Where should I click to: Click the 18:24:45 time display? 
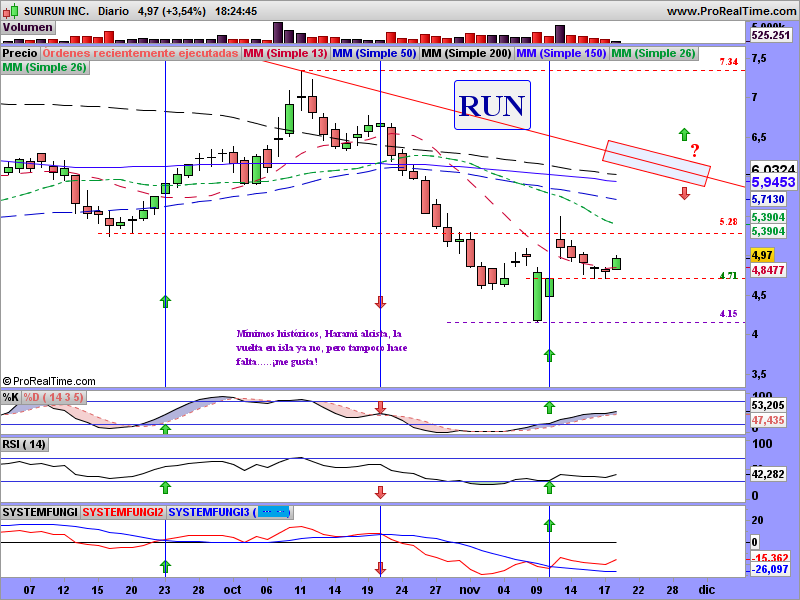236,11
